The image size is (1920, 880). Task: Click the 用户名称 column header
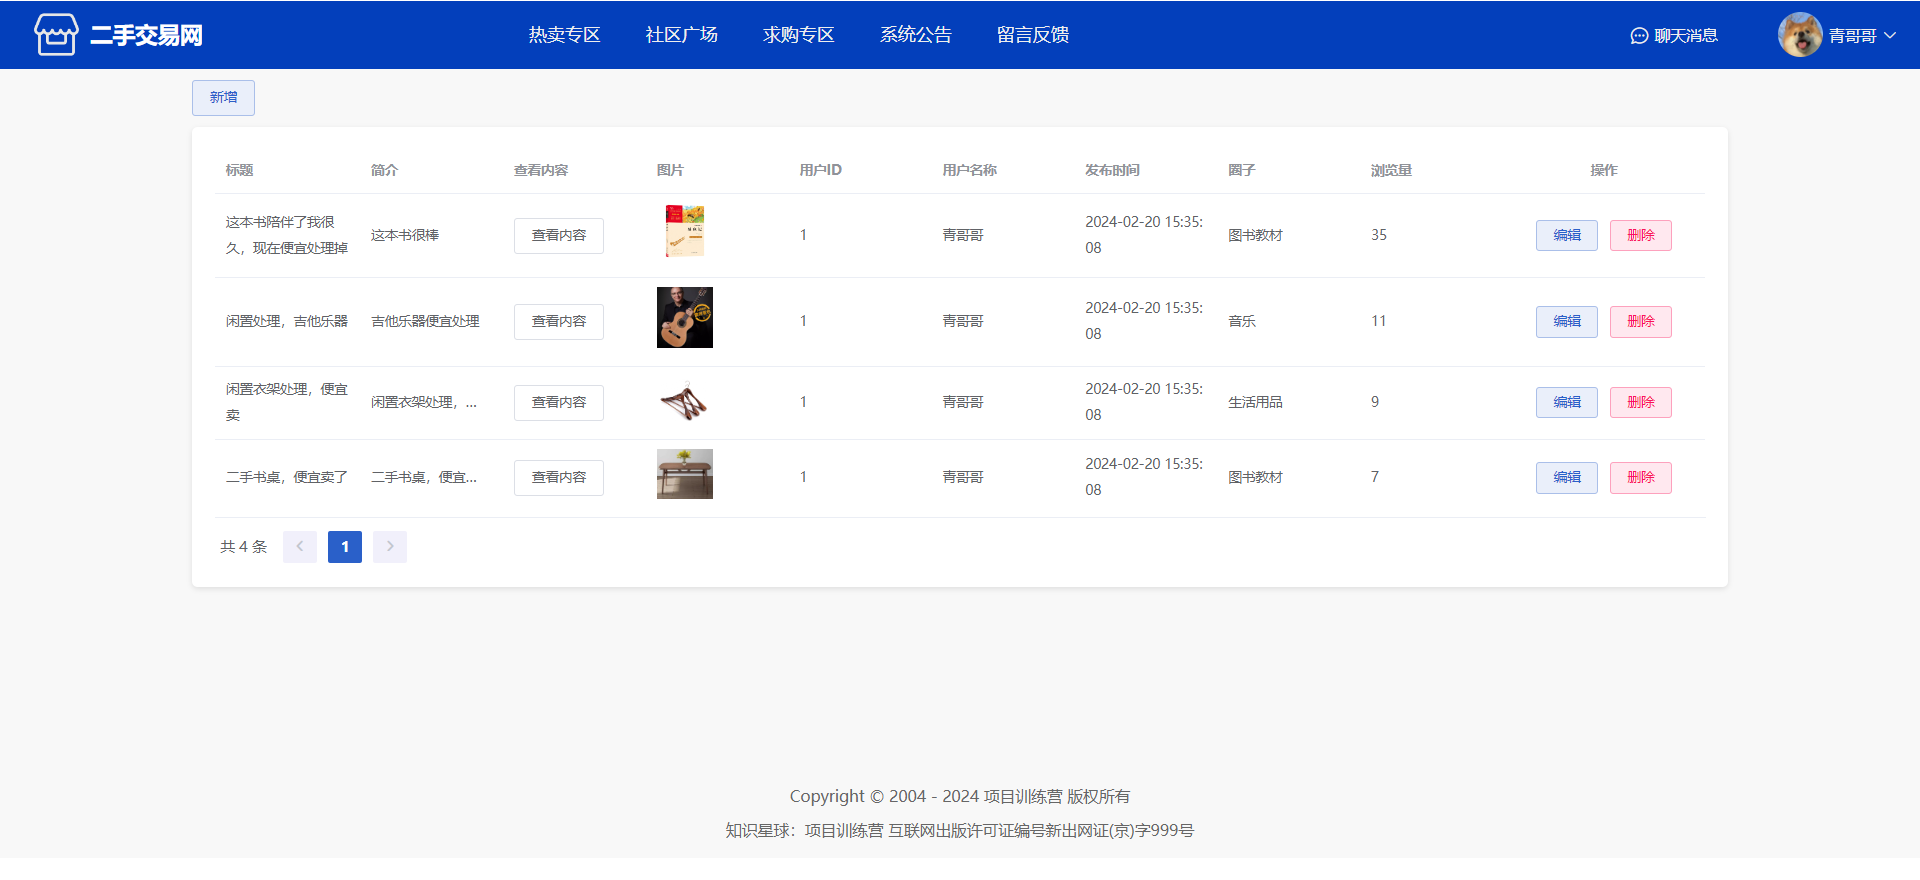[x=970, y=170]
